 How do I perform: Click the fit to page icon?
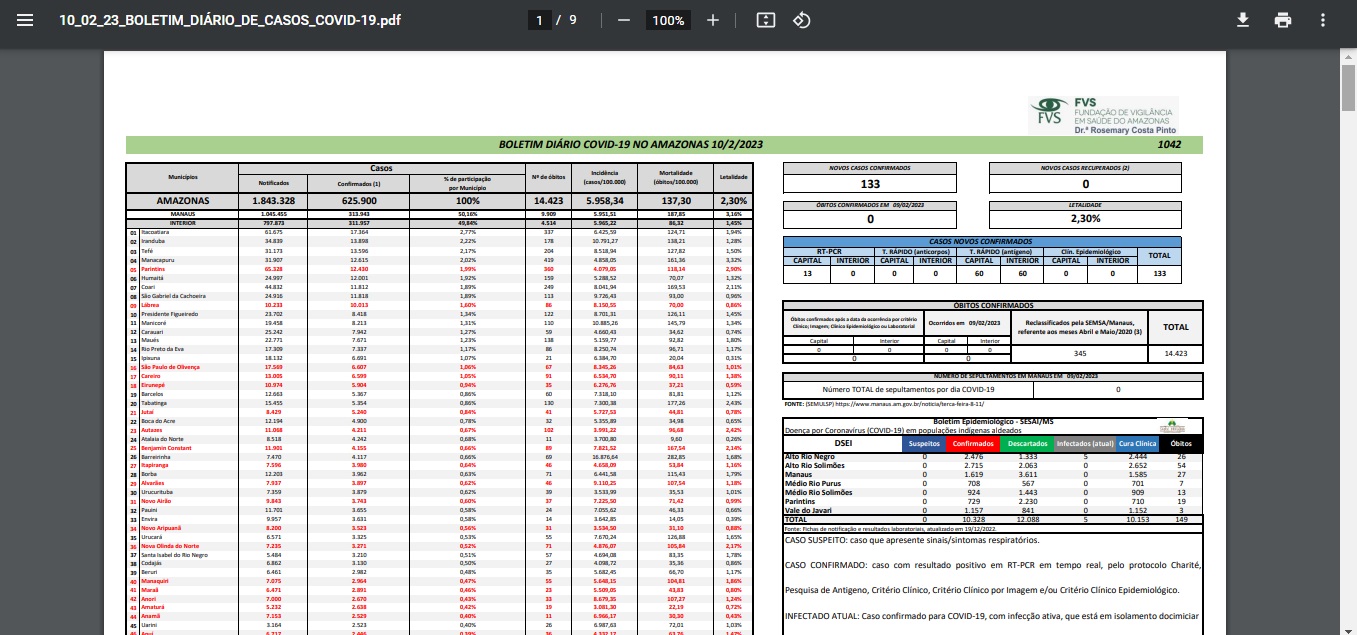pos(766,20)
